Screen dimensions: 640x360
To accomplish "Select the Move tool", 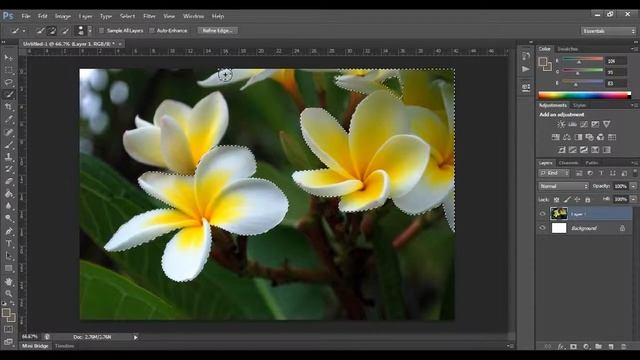I will click(8, 58).
